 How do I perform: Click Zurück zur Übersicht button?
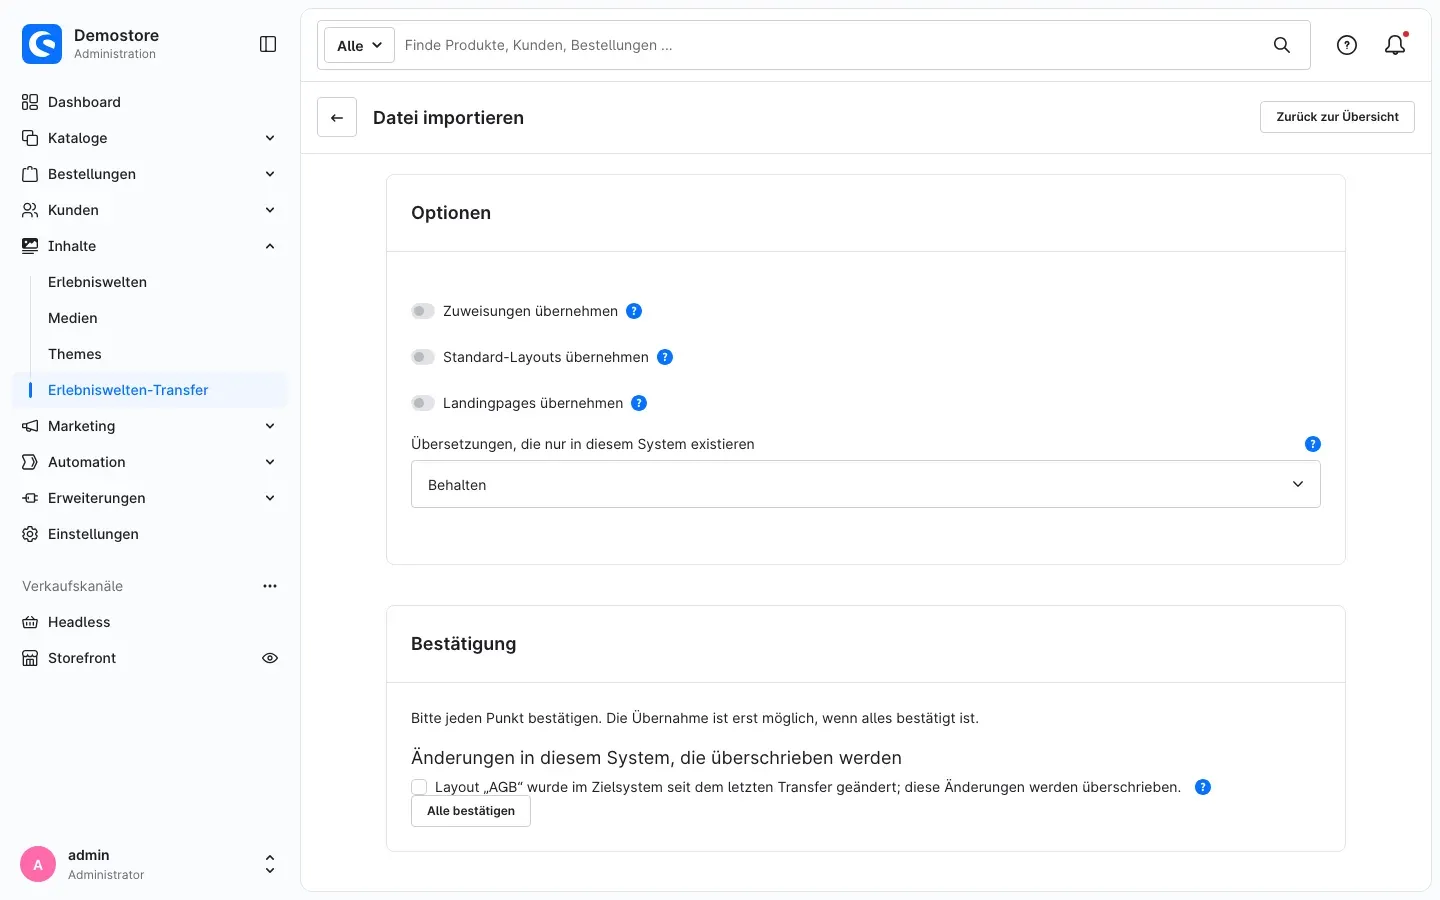1337,117
